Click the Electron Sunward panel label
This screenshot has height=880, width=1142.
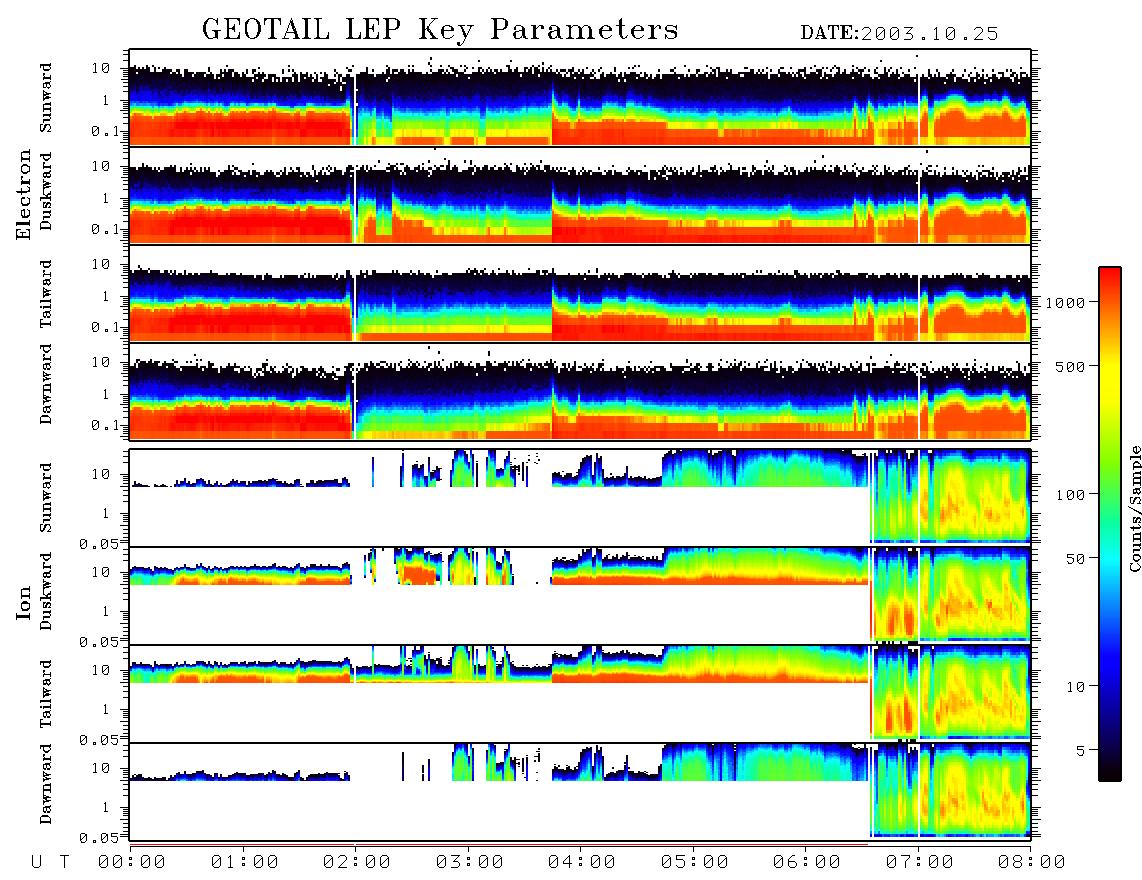[46, 98]
